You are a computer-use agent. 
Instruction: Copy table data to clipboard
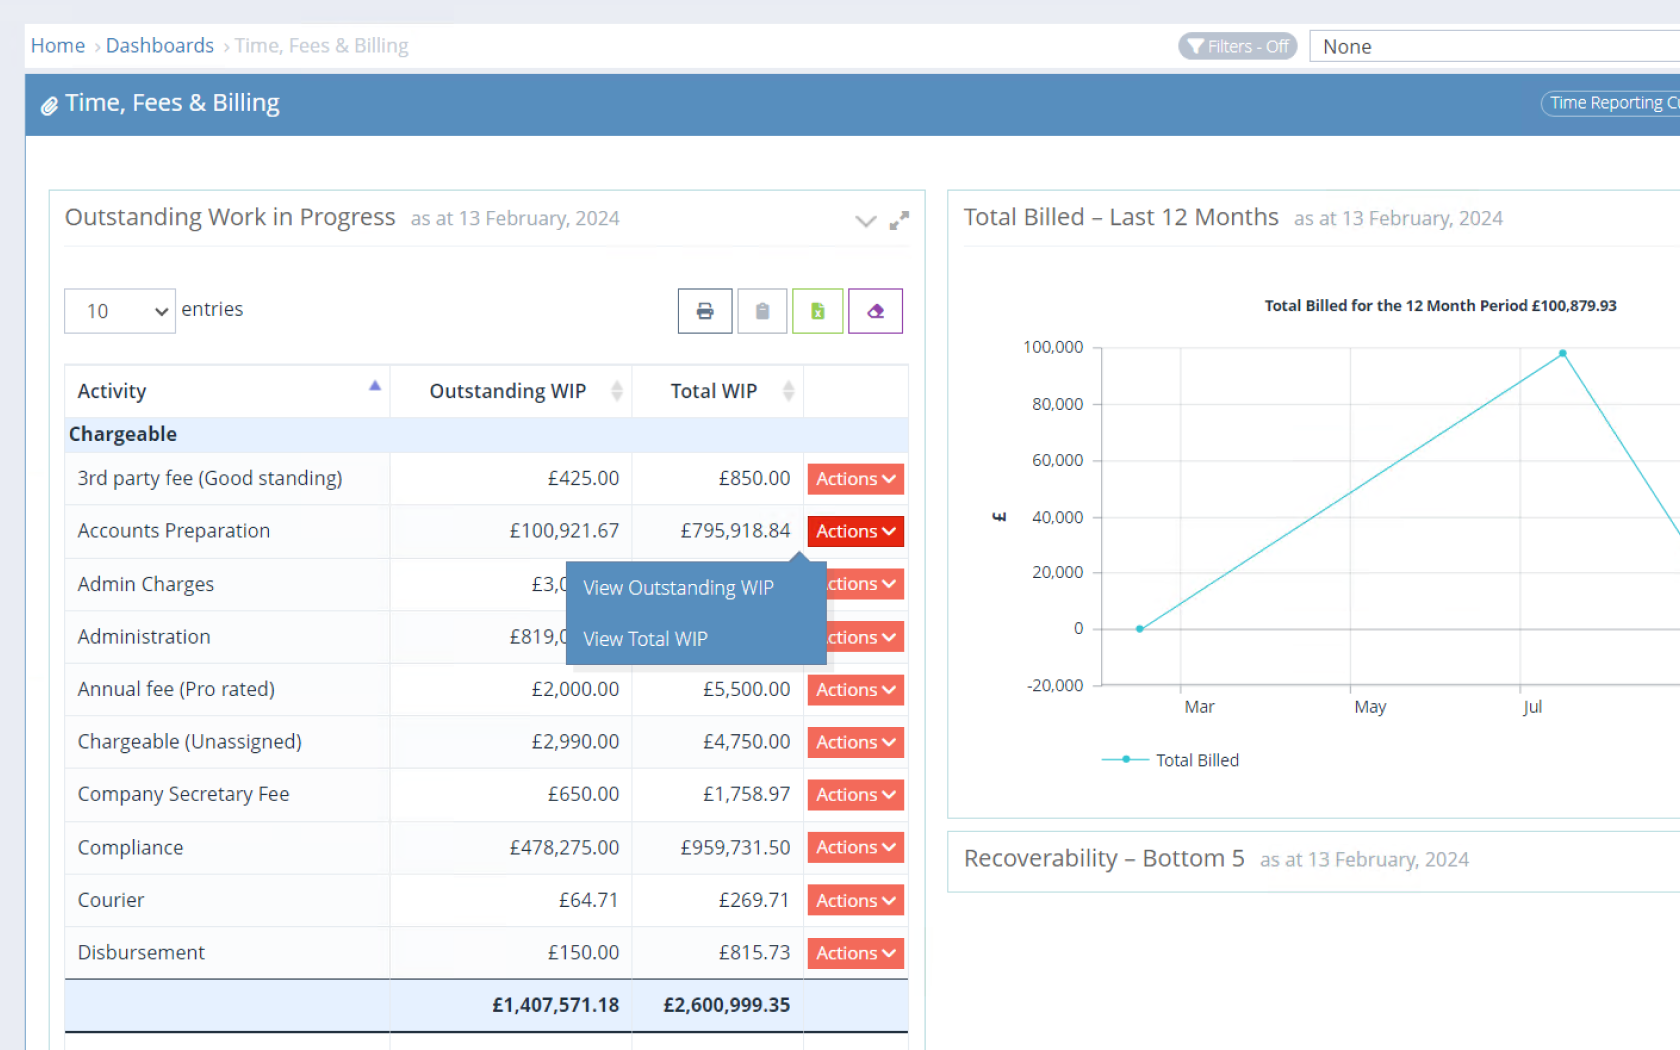[x=762, y=311]
